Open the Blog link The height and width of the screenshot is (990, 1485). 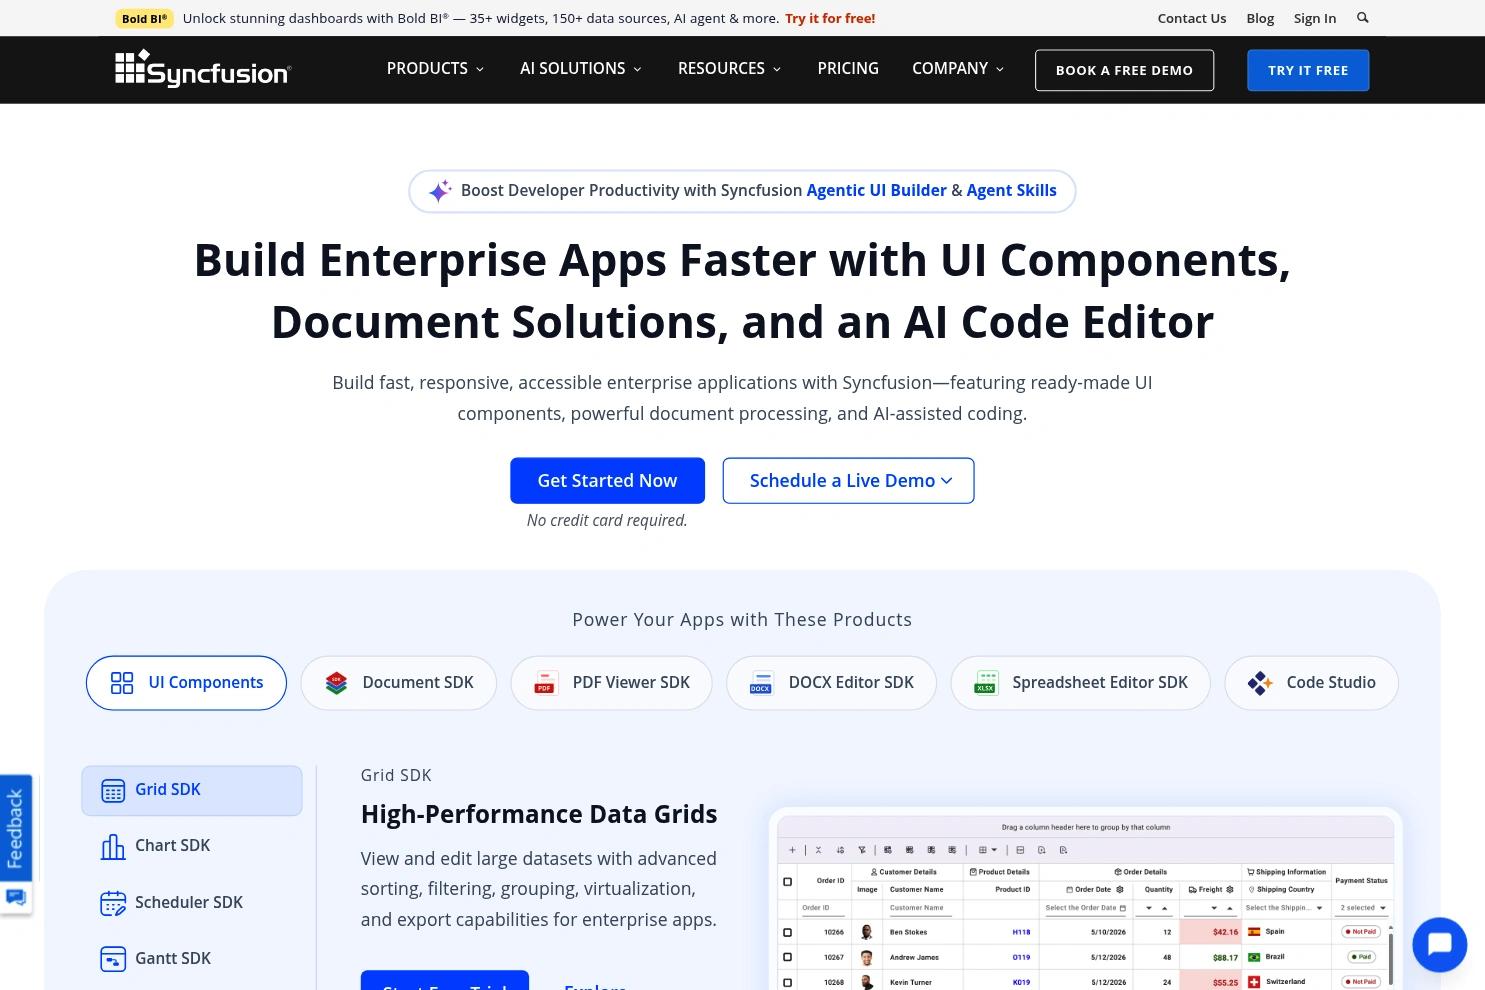(x=1260, y=18)
